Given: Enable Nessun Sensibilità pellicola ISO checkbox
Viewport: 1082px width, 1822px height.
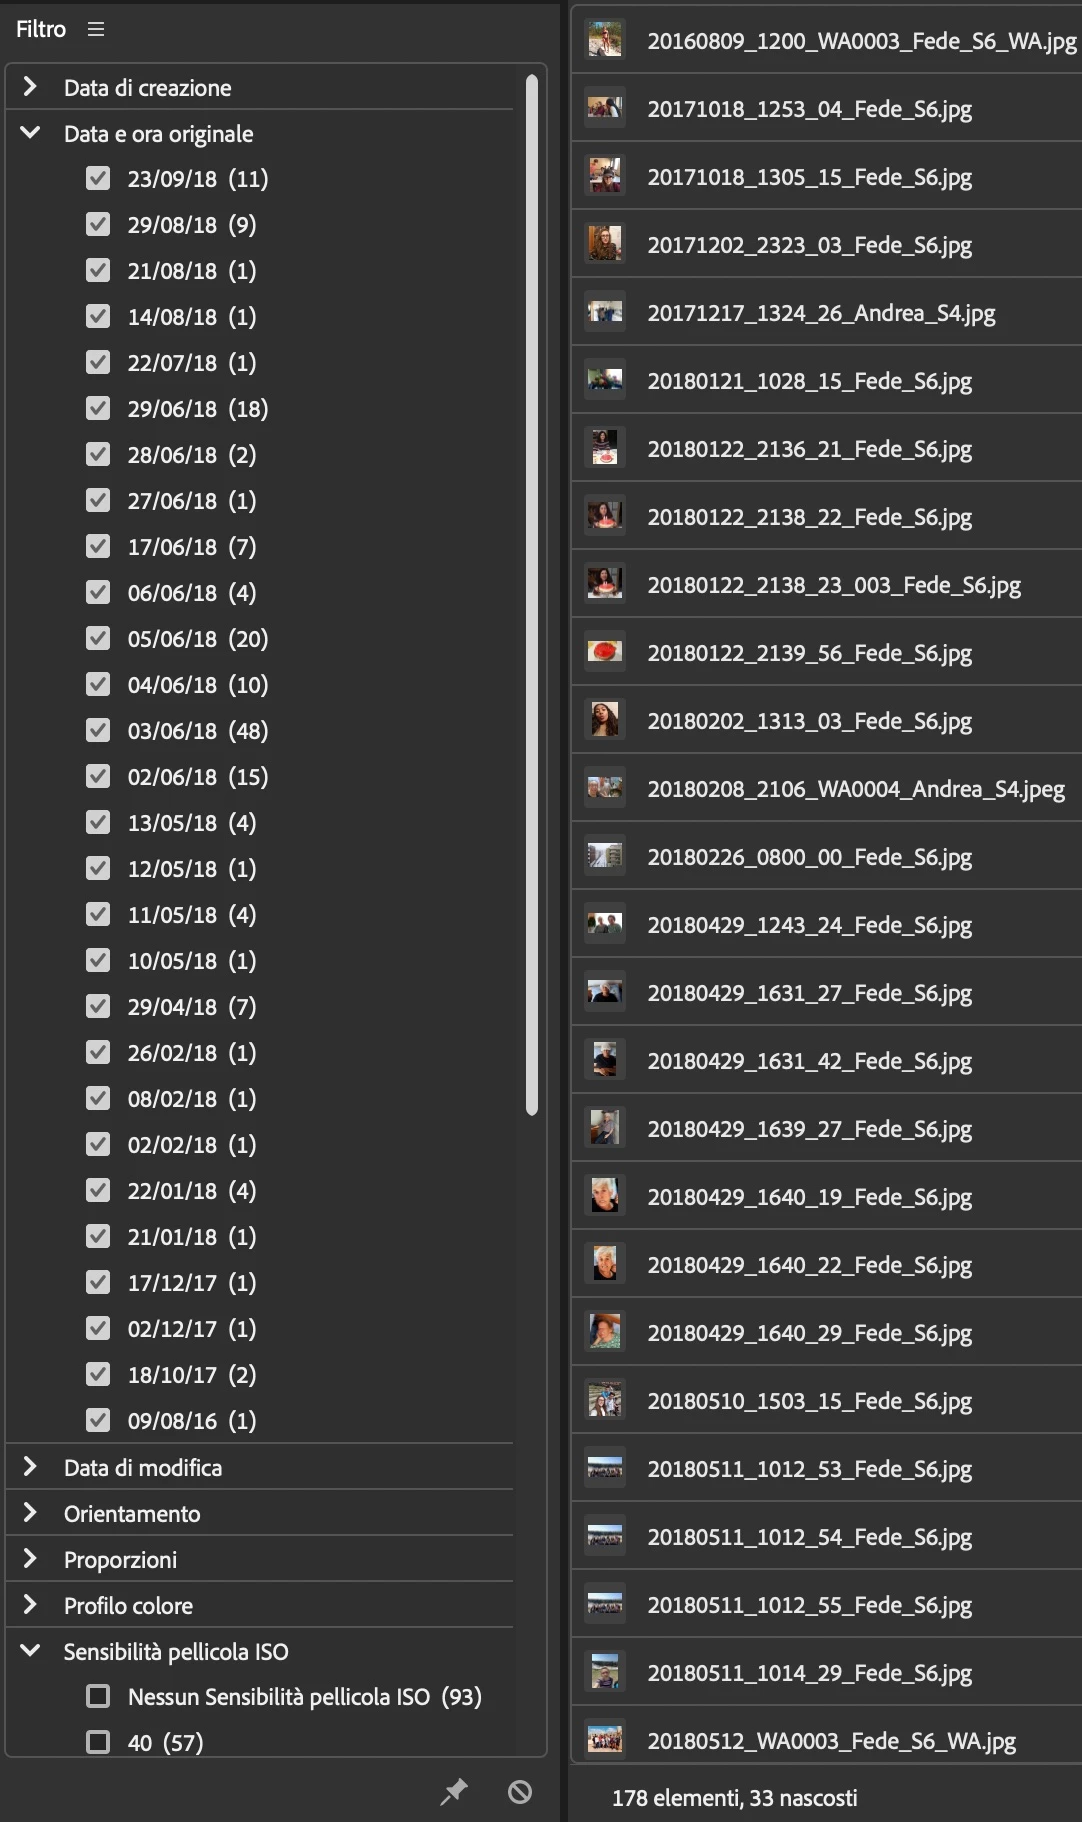Looking at the screenshot, I should (98, 1696).
